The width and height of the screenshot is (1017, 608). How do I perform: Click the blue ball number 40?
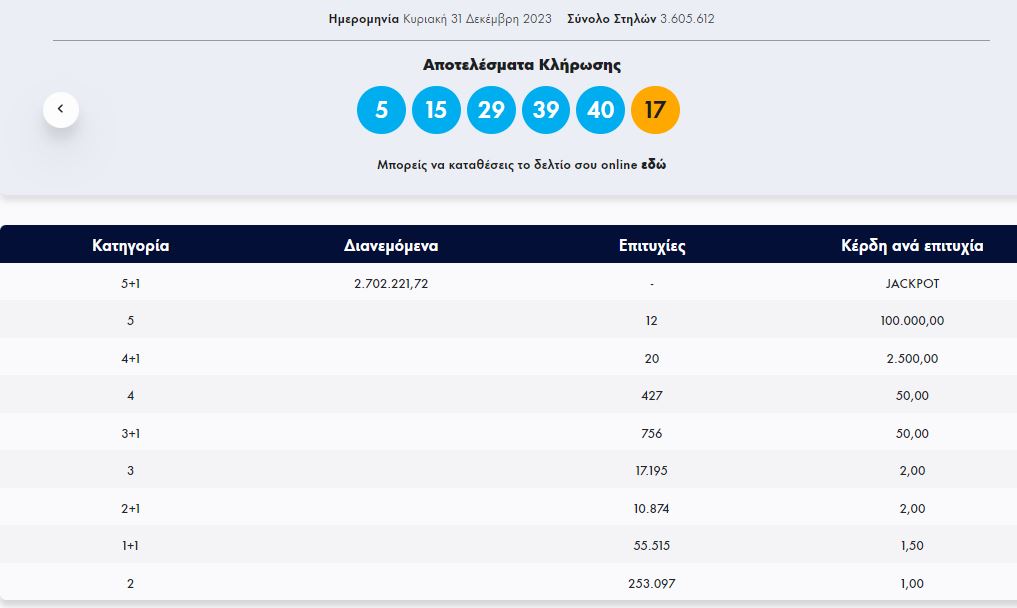click(600, 110)
